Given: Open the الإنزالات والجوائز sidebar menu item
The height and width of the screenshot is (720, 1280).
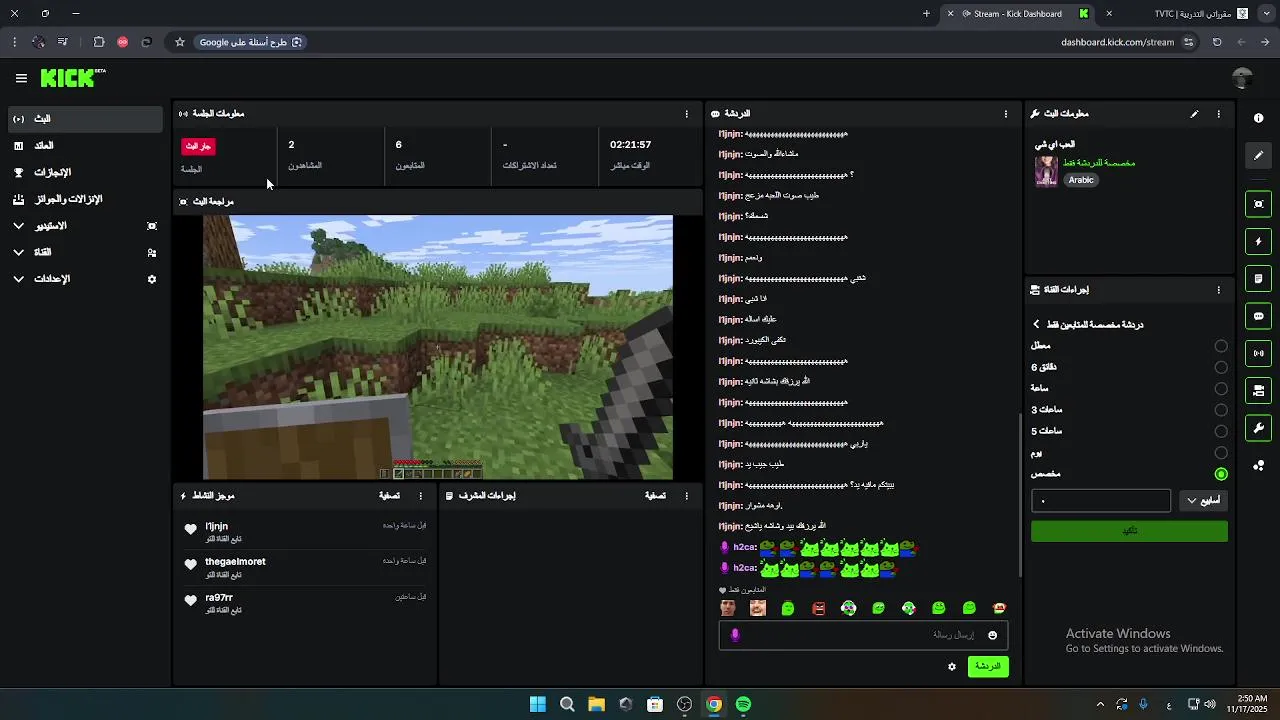Looking at the screenshot, I should [84, 199].
